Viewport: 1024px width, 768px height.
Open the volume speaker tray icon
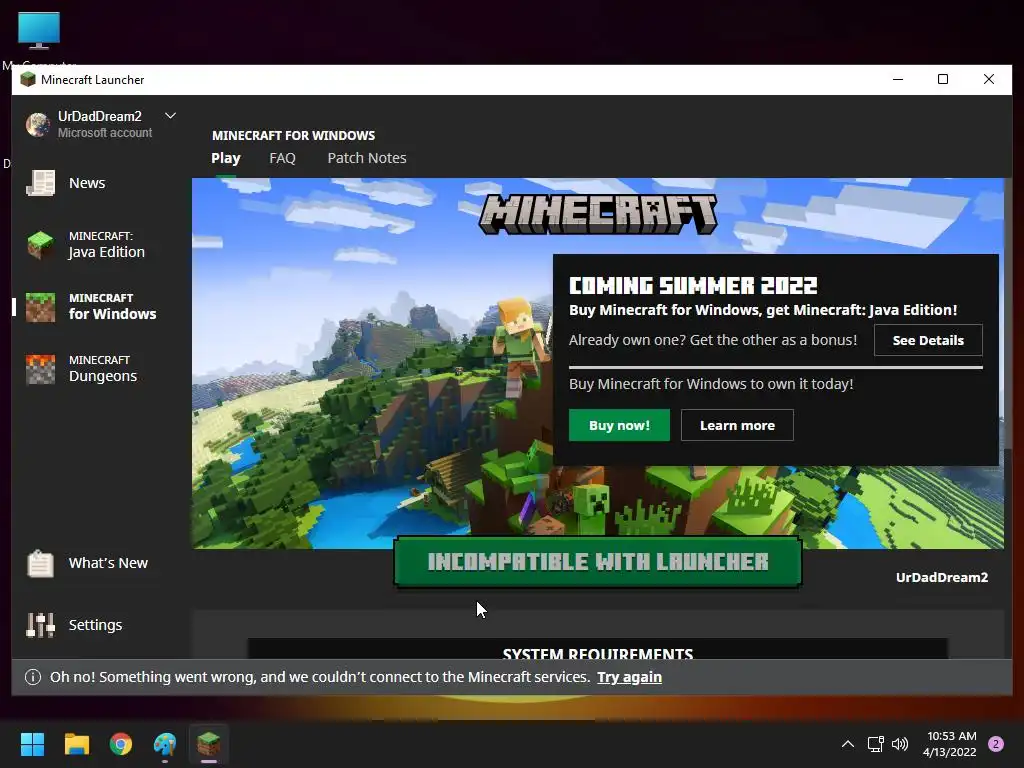(x=900, y=744)
